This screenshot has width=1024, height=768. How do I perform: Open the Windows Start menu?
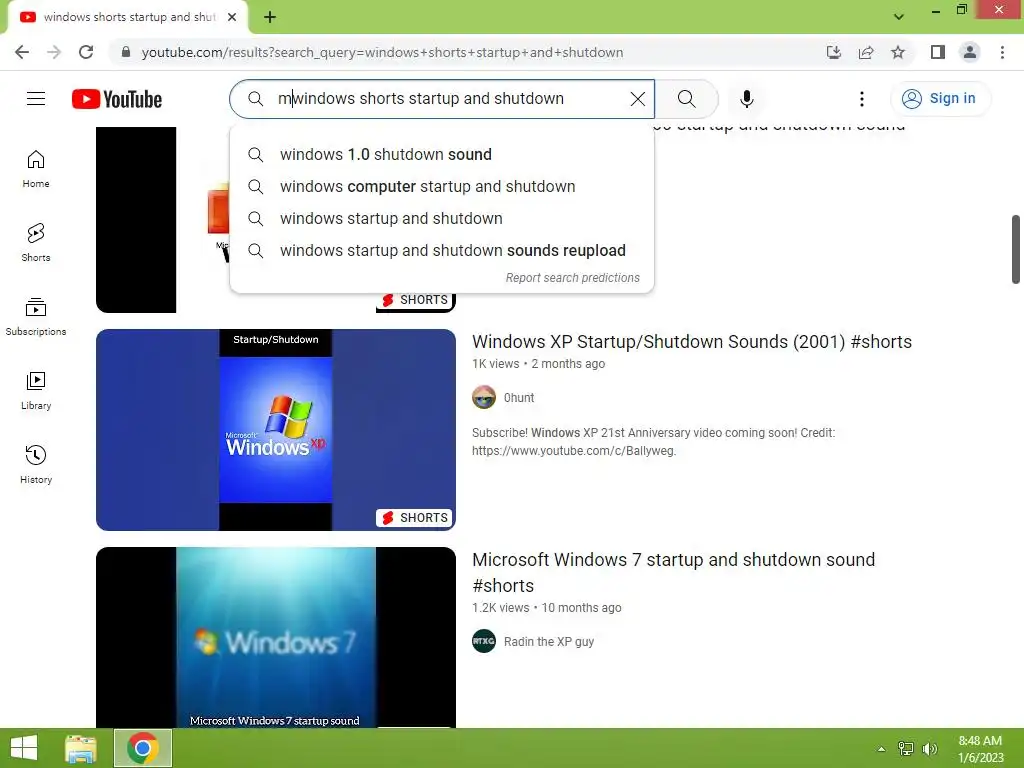pos(24,748)
